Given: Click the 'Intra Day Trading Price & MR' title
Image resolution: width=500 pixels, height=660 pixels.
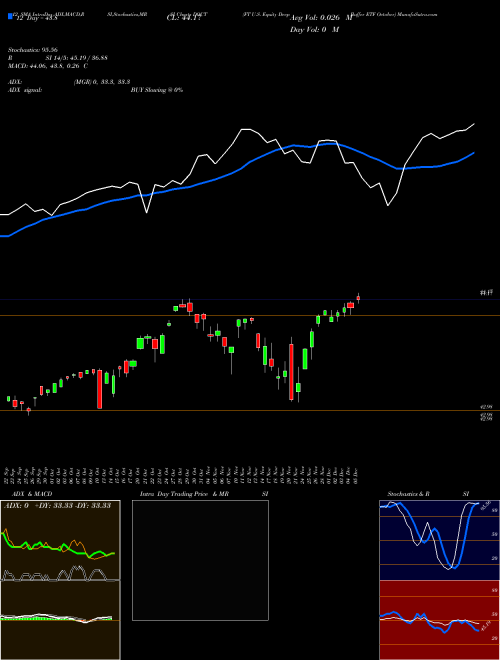Looking at the screenshot, I should (x=184, y=494).
